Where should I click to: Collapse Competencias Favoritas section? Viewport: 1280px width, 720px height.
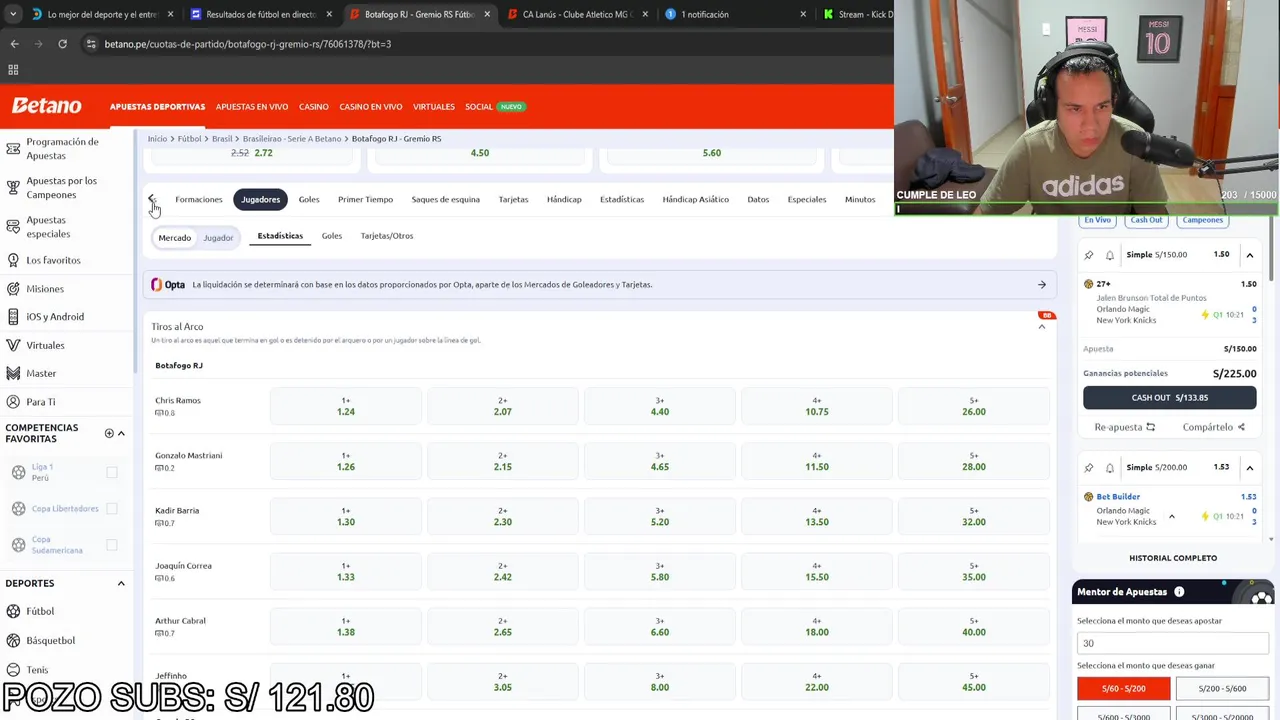[x=121, y=433]
